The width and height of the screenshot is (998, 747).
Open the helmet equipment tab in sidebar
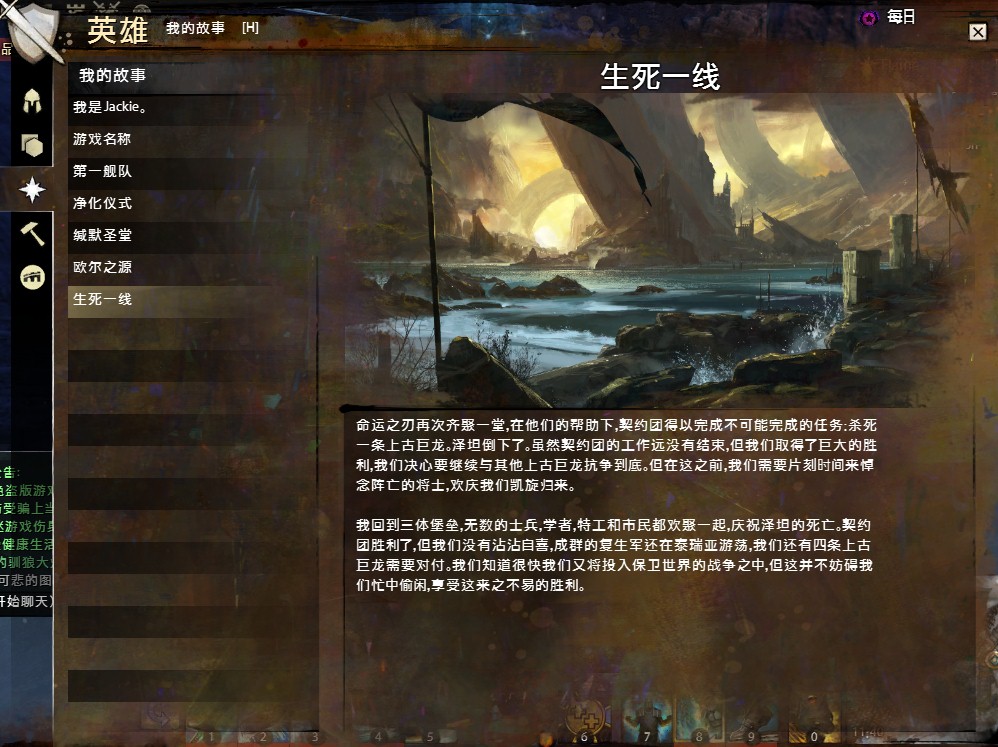(32, 101)
